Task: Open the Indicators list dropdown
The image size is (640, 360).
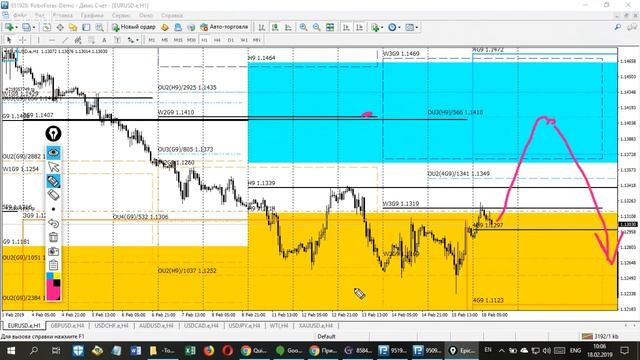Action: [x=377, y=27]
